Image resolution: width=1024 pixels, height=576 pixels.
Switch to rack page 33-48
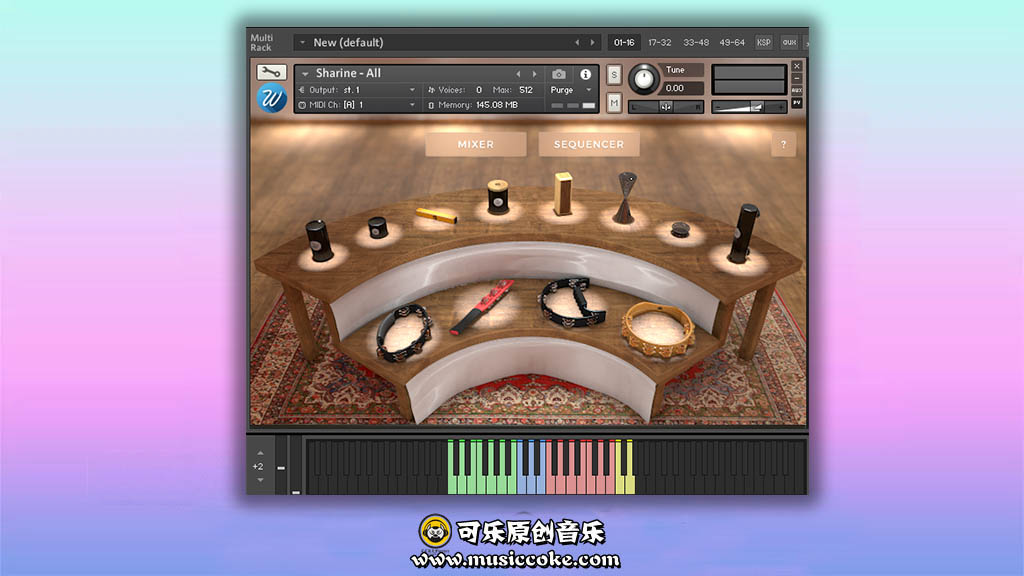pos(696,42)
